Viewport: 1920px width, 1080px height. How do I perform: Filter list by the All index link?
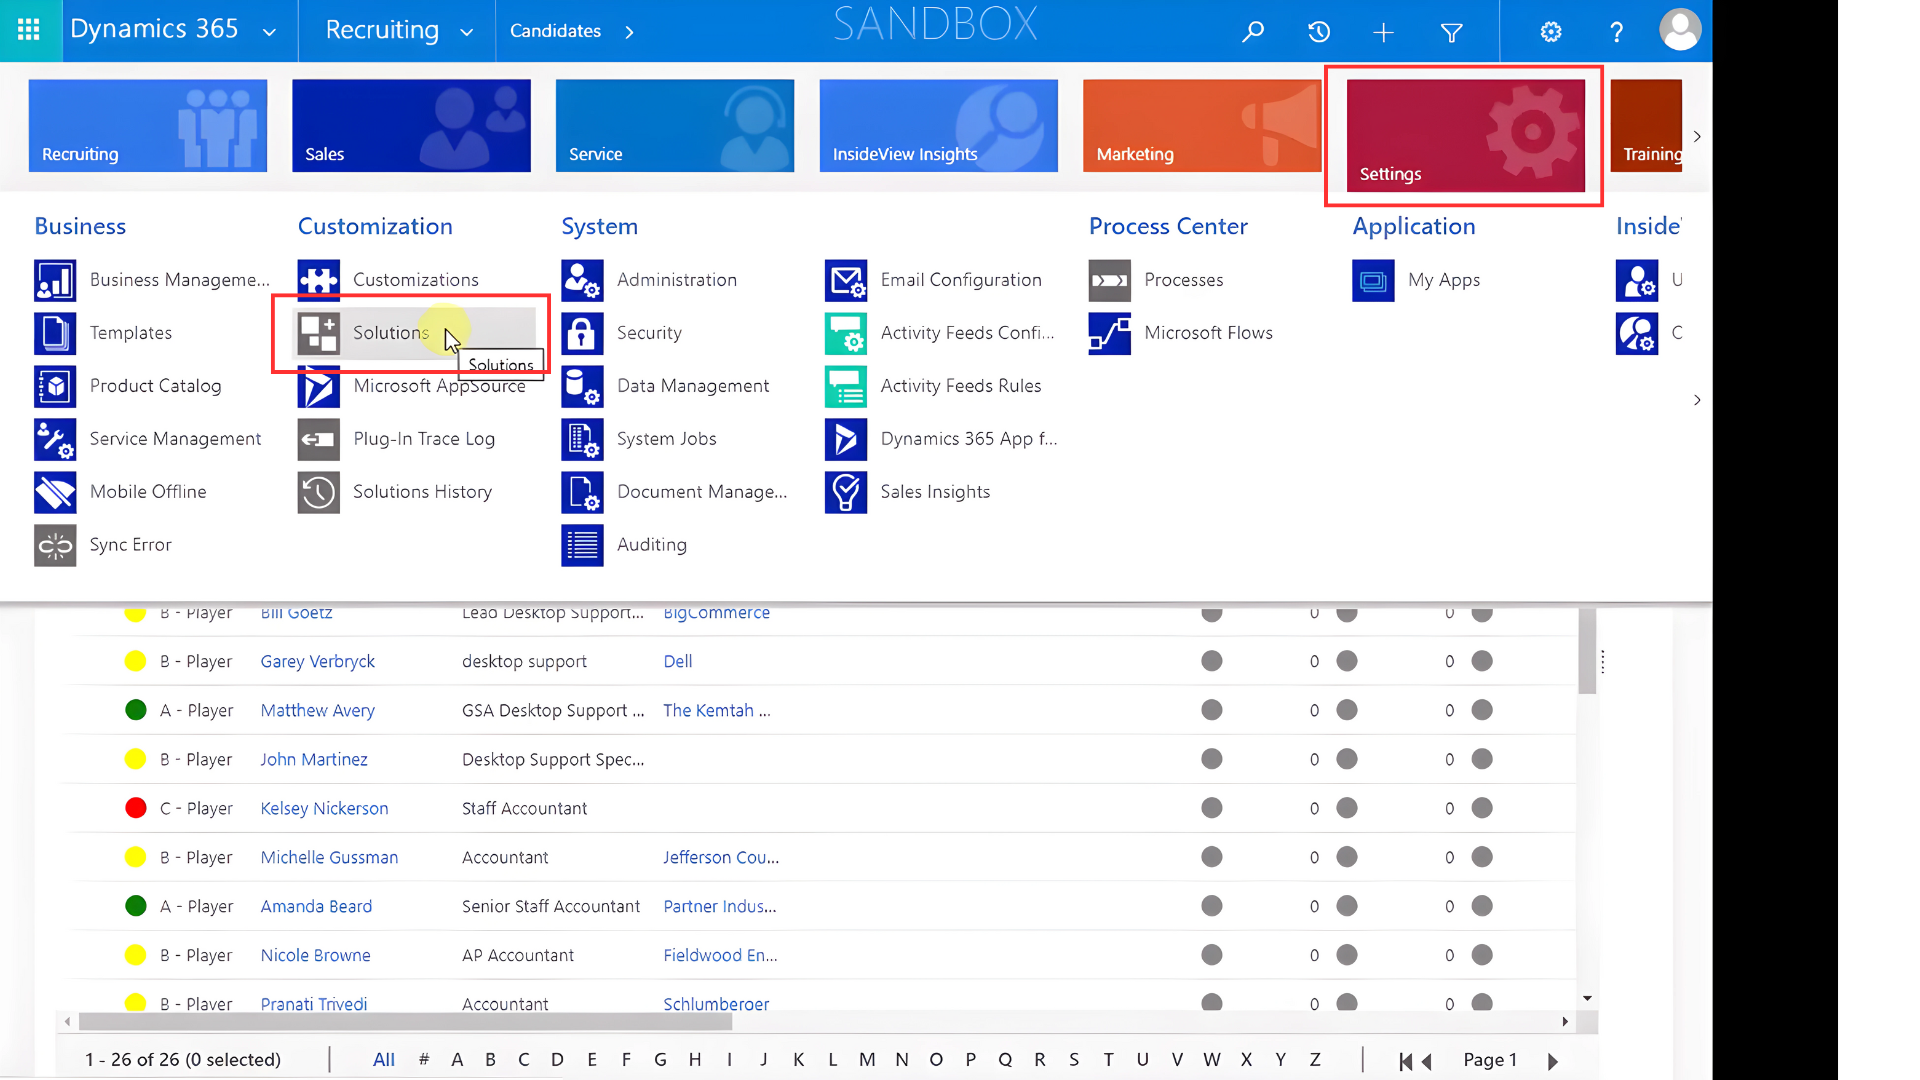(x=384, y=1060)
